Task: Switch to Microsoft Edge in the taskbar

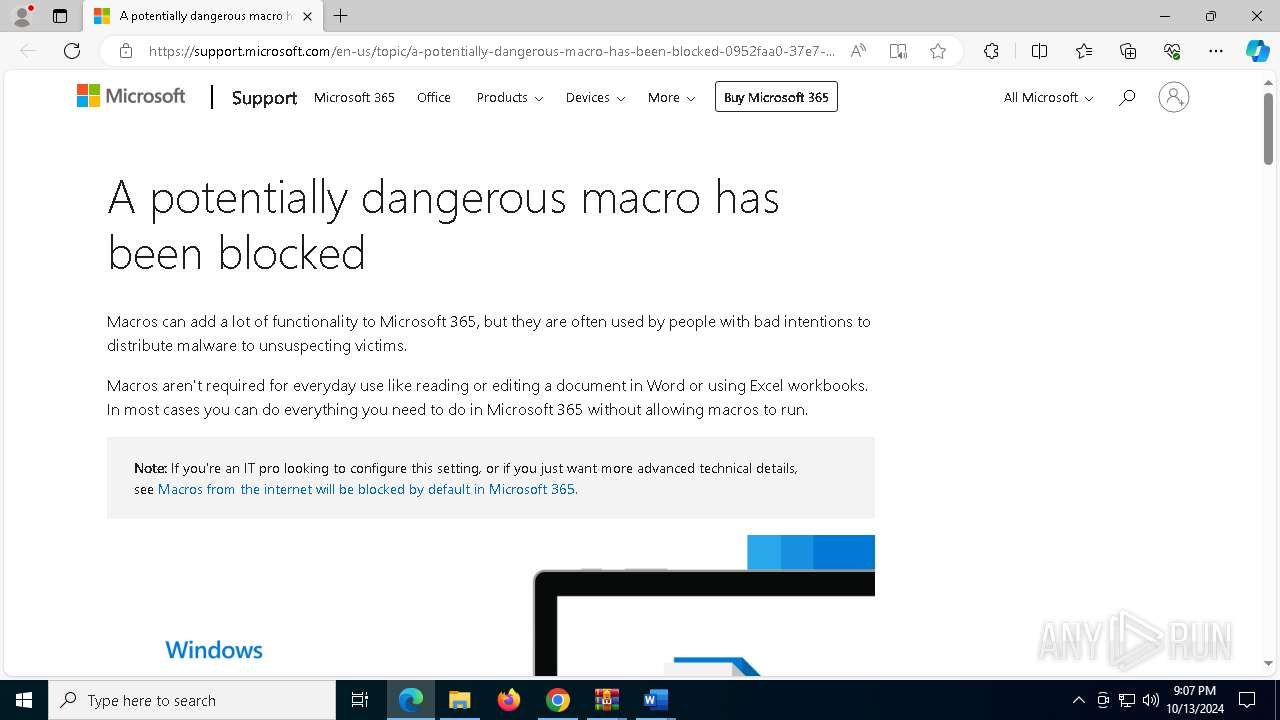Action: coord(411,700)
